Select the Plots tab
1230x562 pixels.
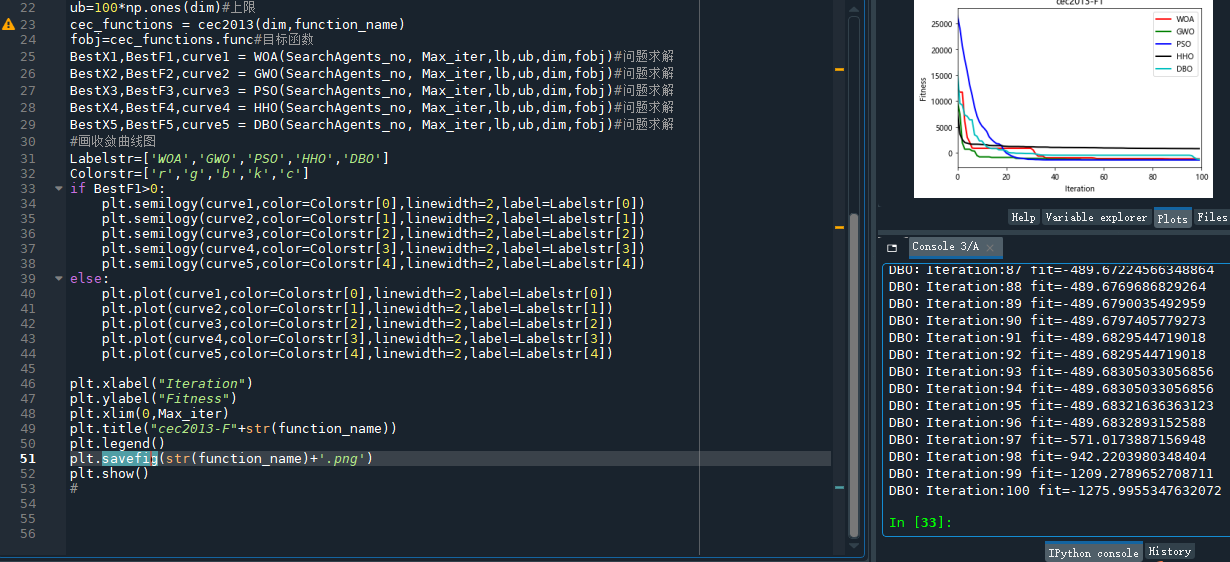coord(1172,217)
